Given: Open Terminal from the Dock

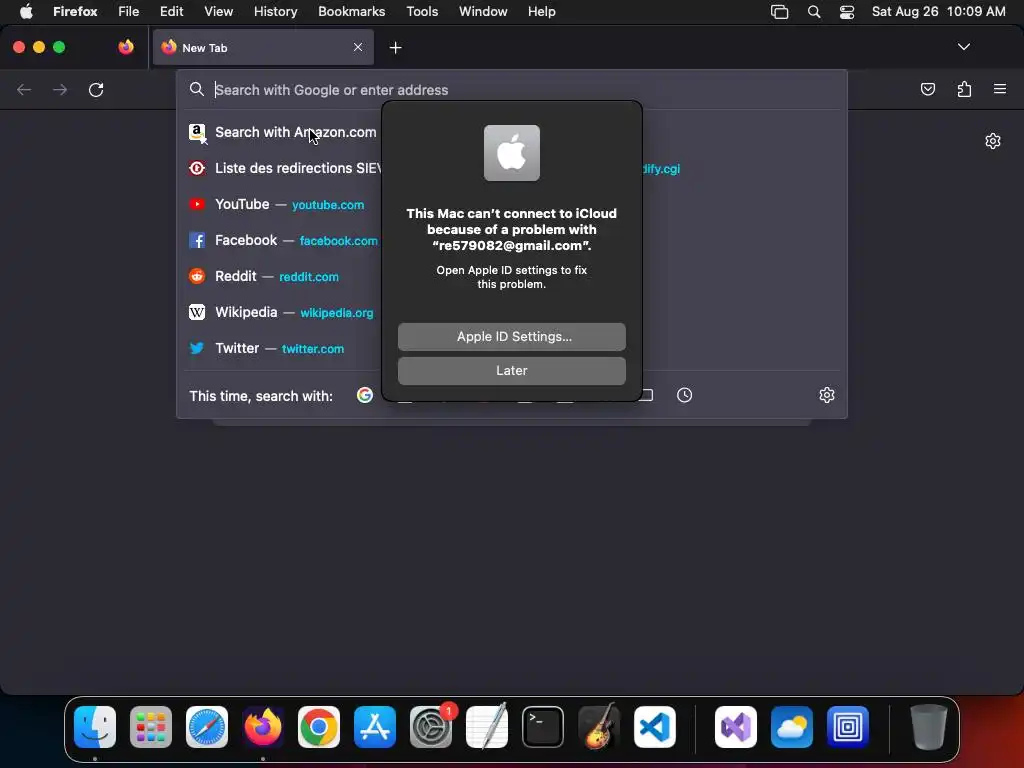Looking at the screenshot, I should (x=543, y=727).
